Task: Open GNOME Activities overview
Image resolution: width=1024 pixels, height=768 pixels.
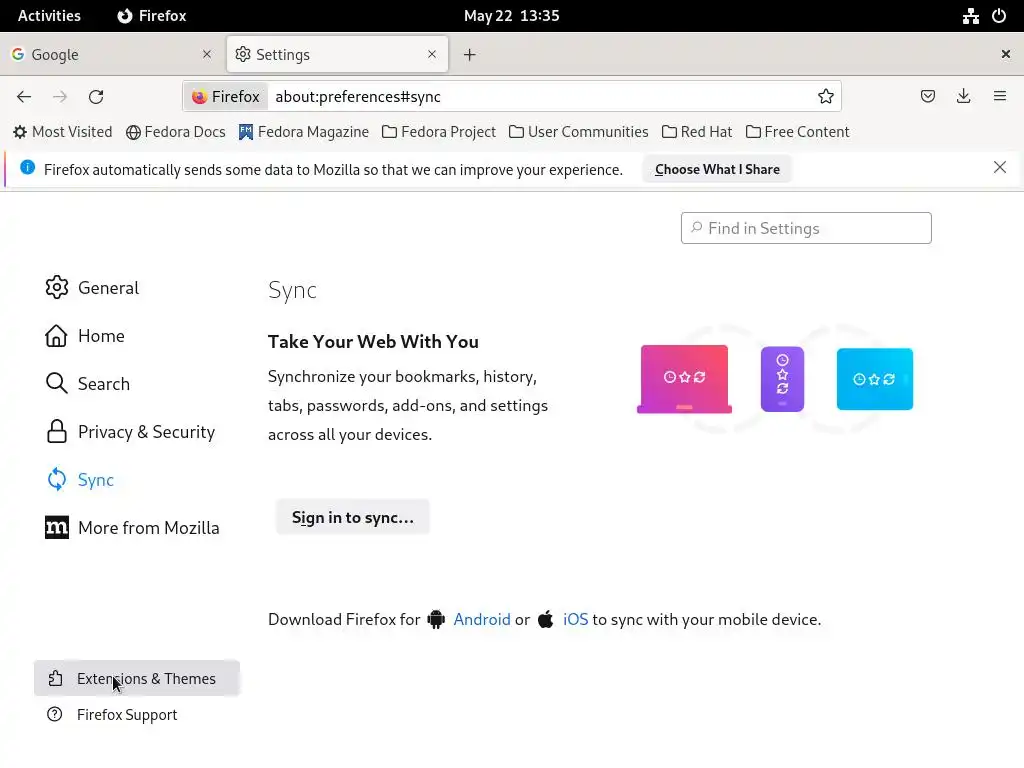Action: pyautogui.click(x=50, y=16)
